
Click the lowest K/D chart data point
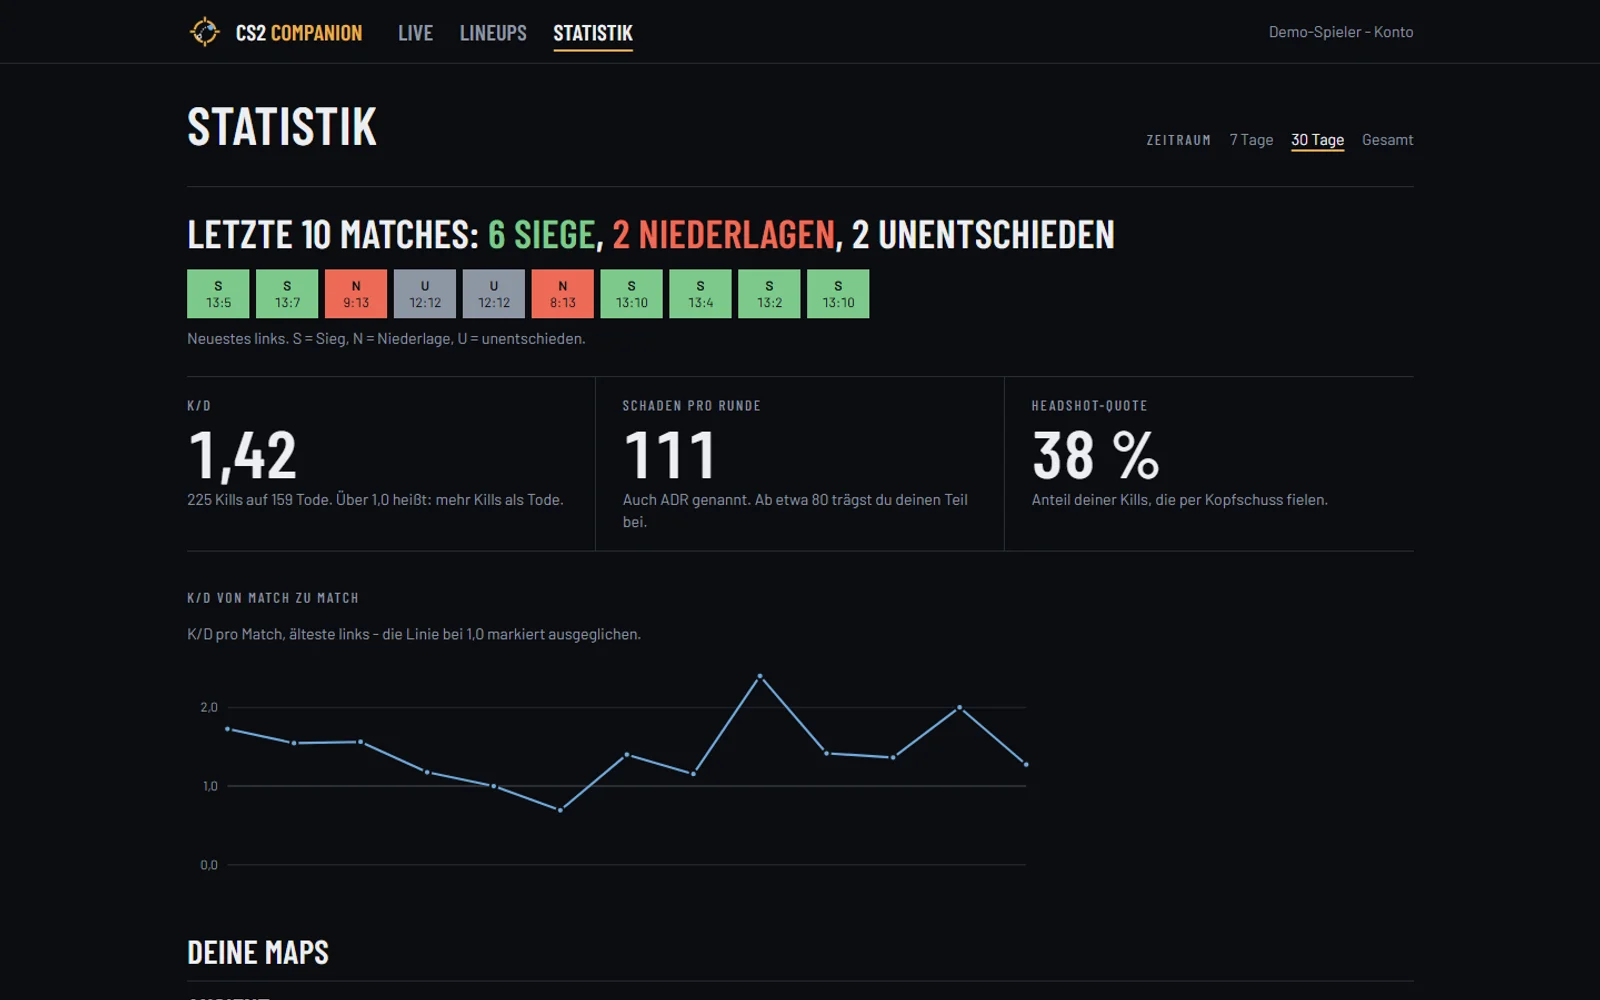click(560, 810)
